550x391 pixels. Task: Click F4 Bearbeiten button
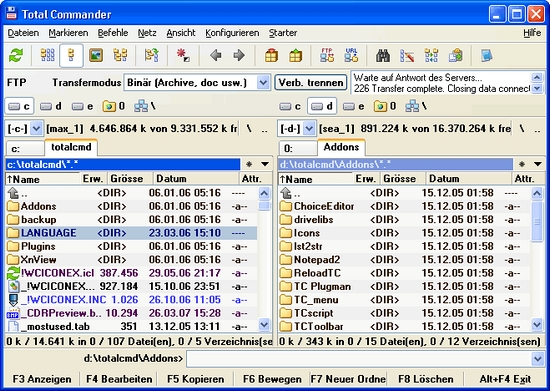(119, 379)
